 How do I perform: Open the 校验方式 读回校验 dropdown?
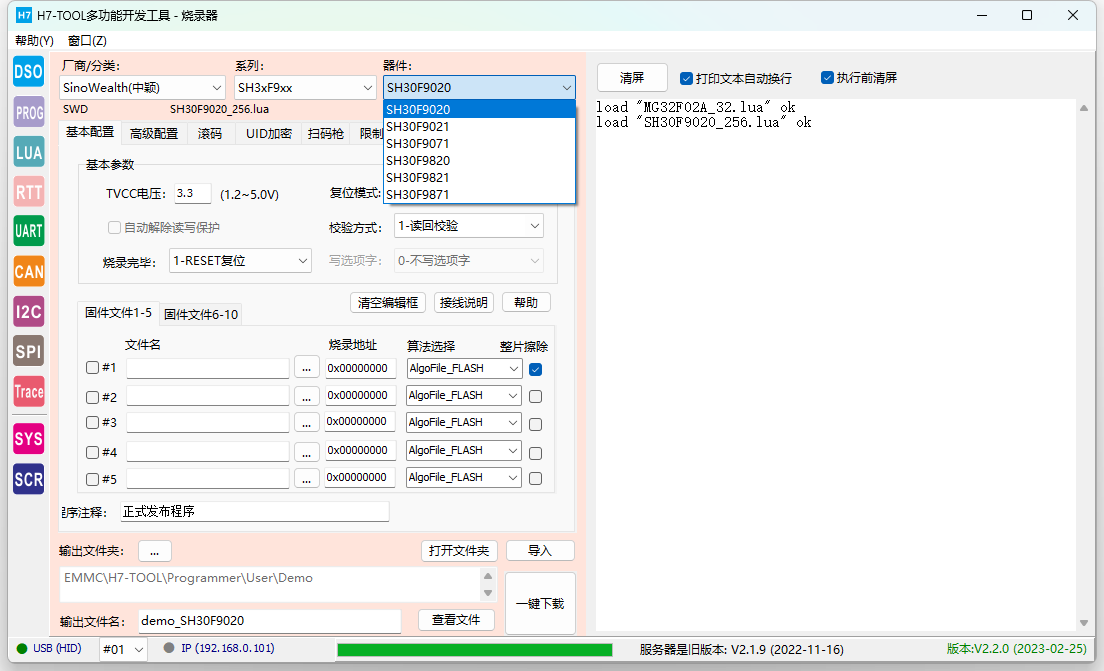point(468,226)
